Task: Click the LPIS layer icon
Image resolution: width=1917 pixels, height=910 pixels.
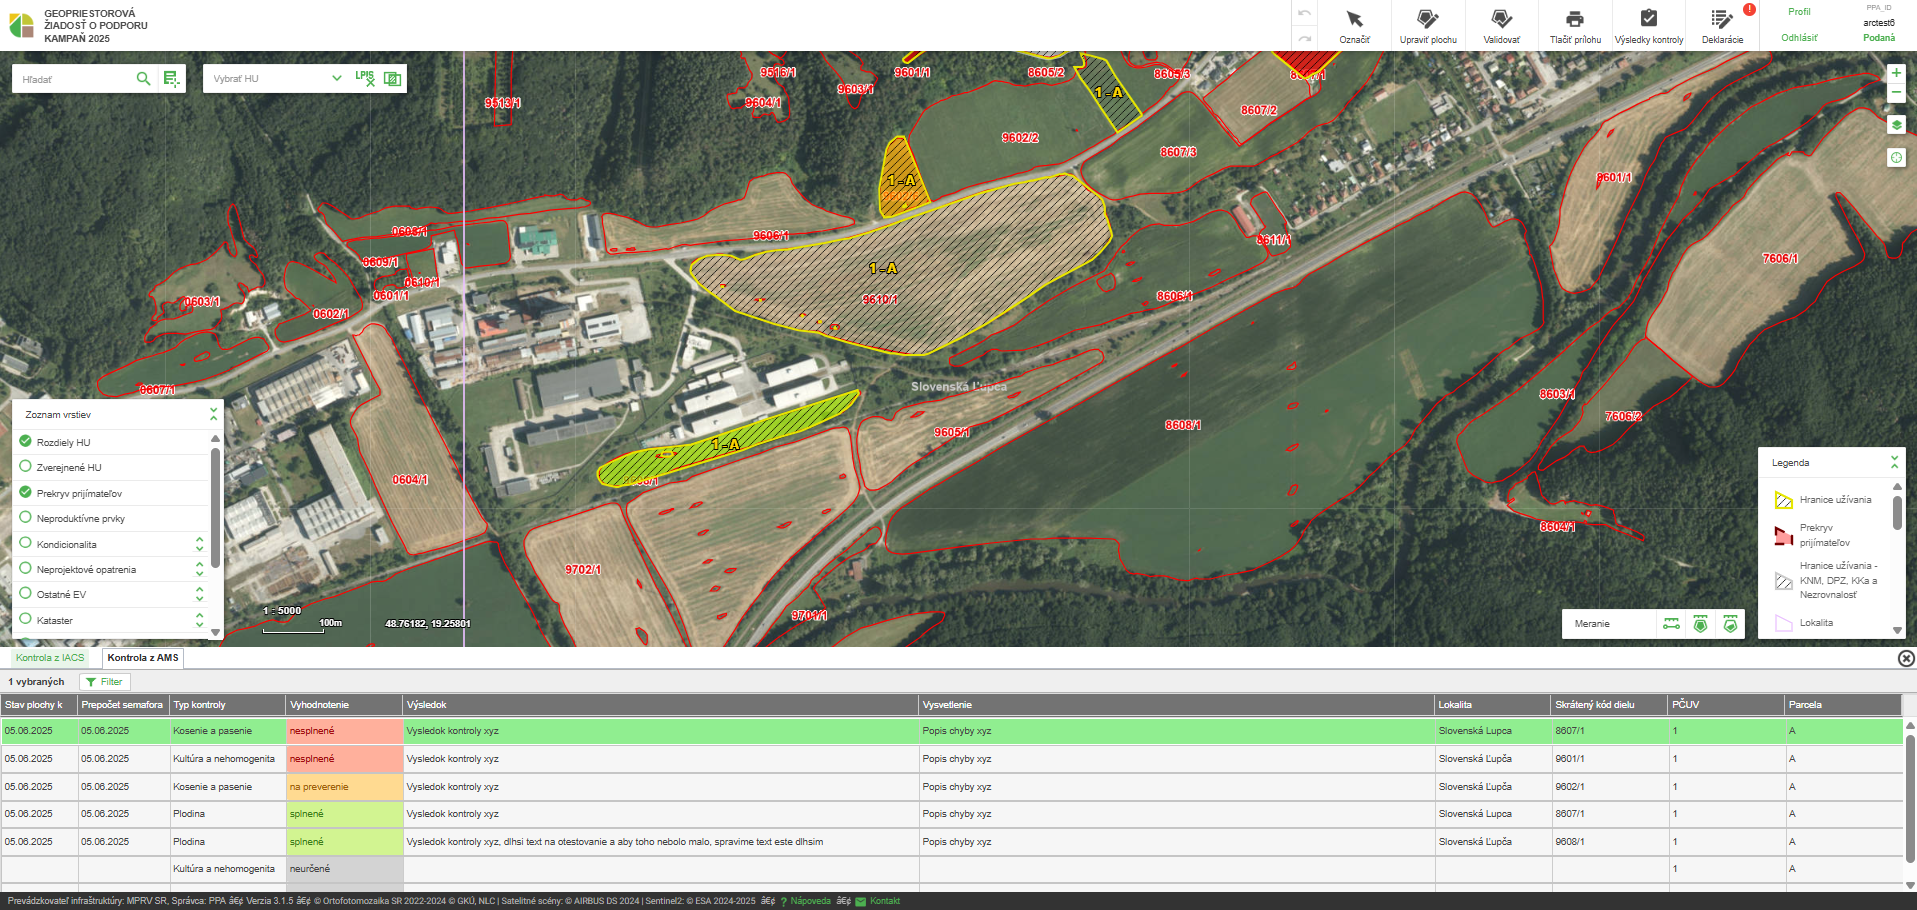Action: pos(364,78)
